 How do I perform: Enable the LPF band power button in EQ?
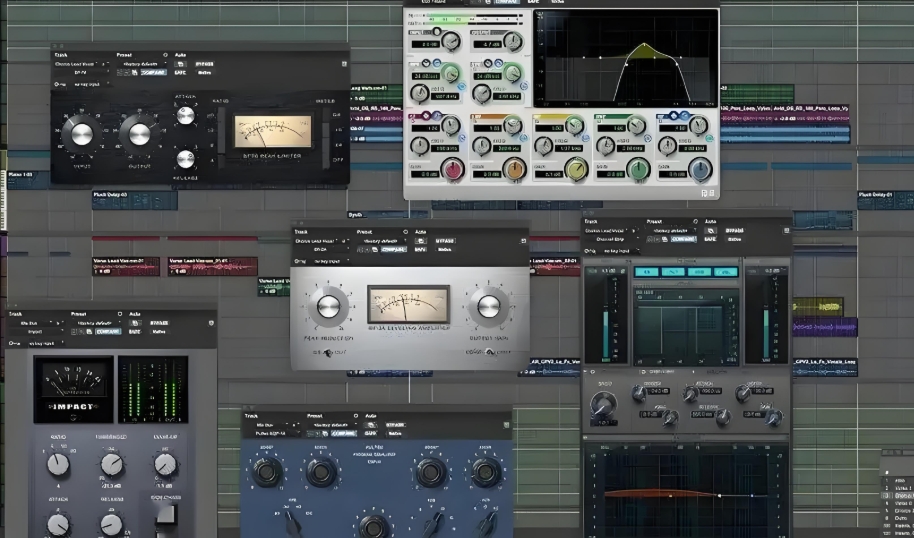pyautogui.click(x=523, y=86)
